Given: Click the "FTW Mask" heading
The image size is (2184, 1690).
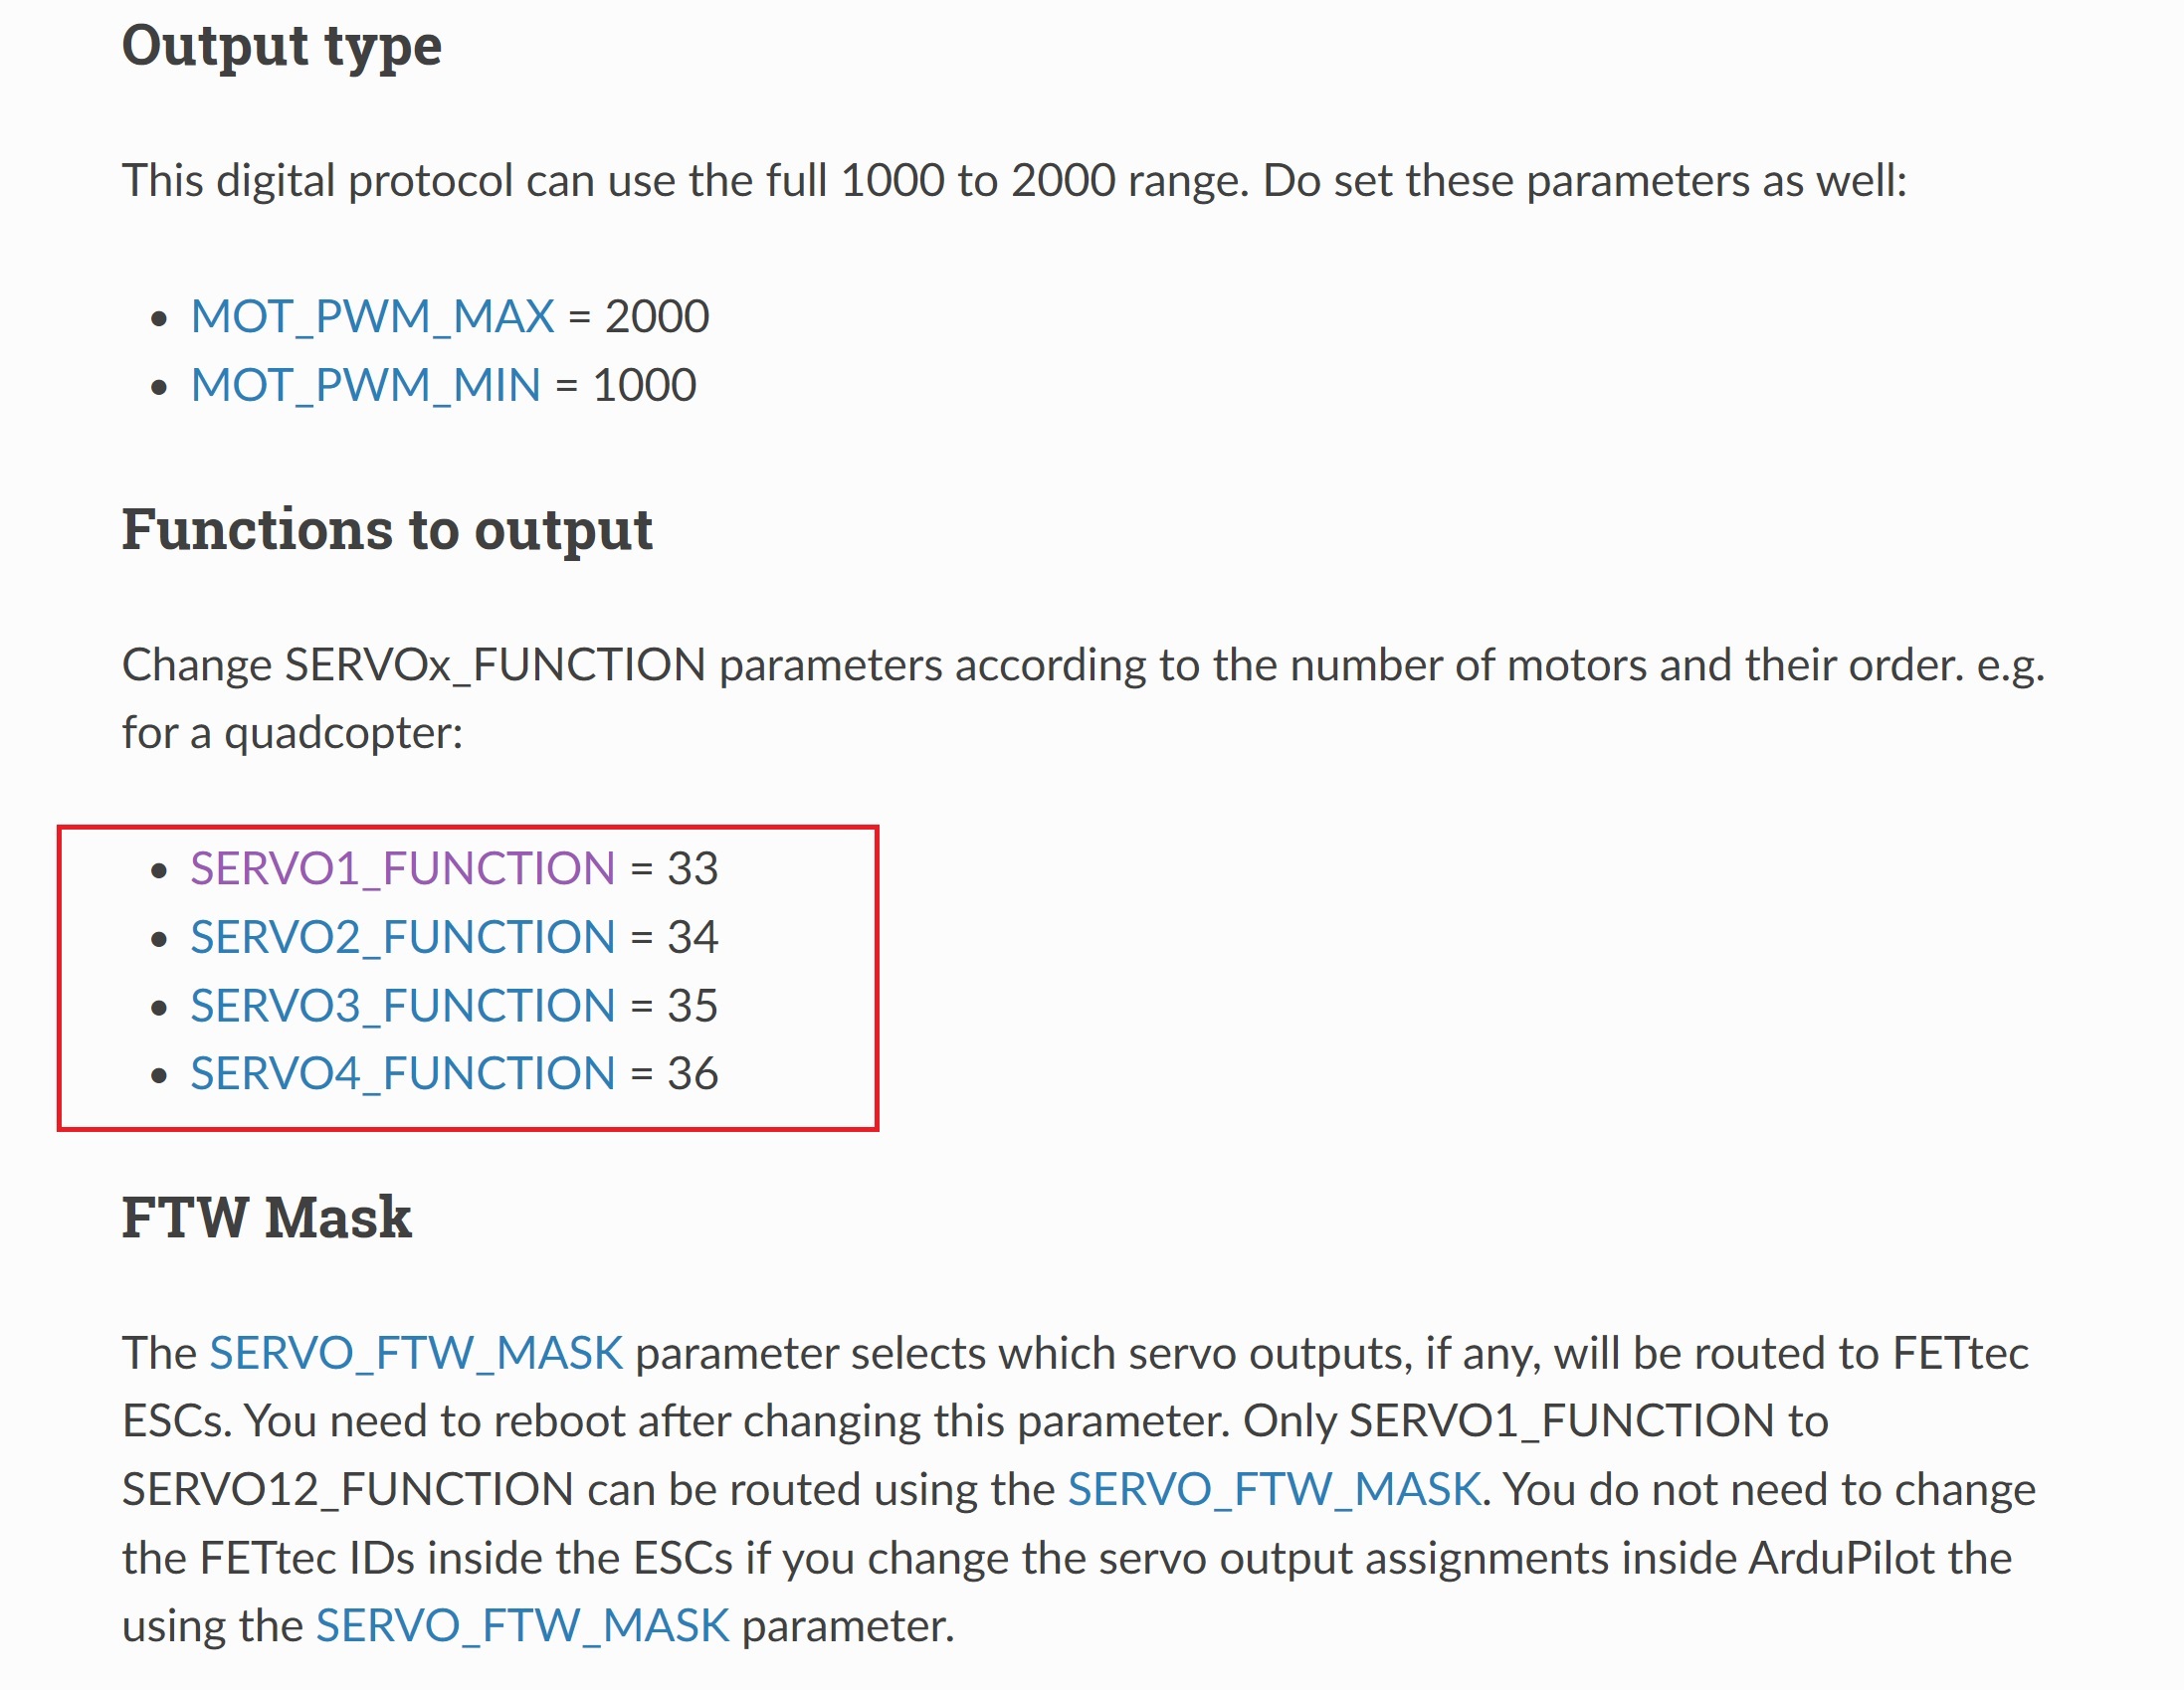Looking at the screenshot, I should click(x=266, y=1217).
